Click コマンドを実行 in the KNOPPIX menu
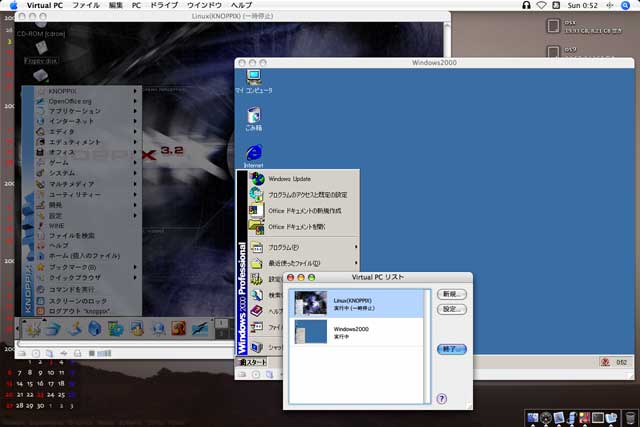 coord(71,289)
